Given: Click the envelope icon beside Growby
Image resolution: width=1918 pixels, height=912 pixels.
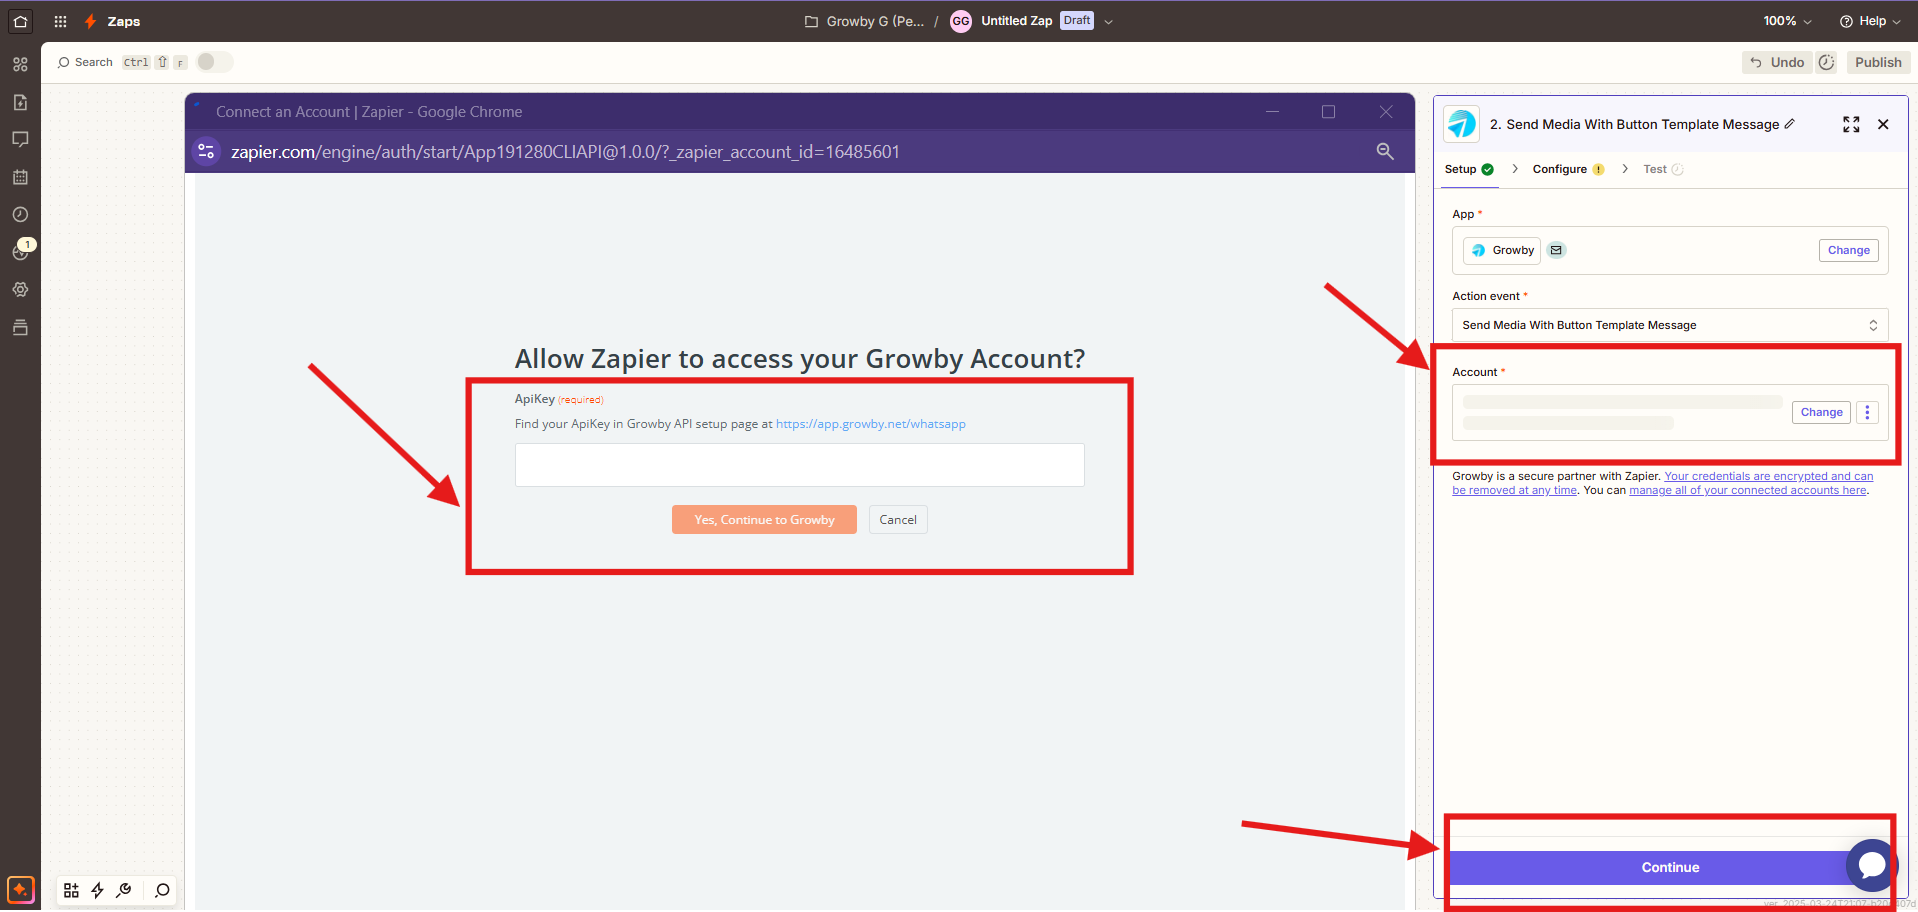Looking at the screenshot, I should pos(1556,250).
